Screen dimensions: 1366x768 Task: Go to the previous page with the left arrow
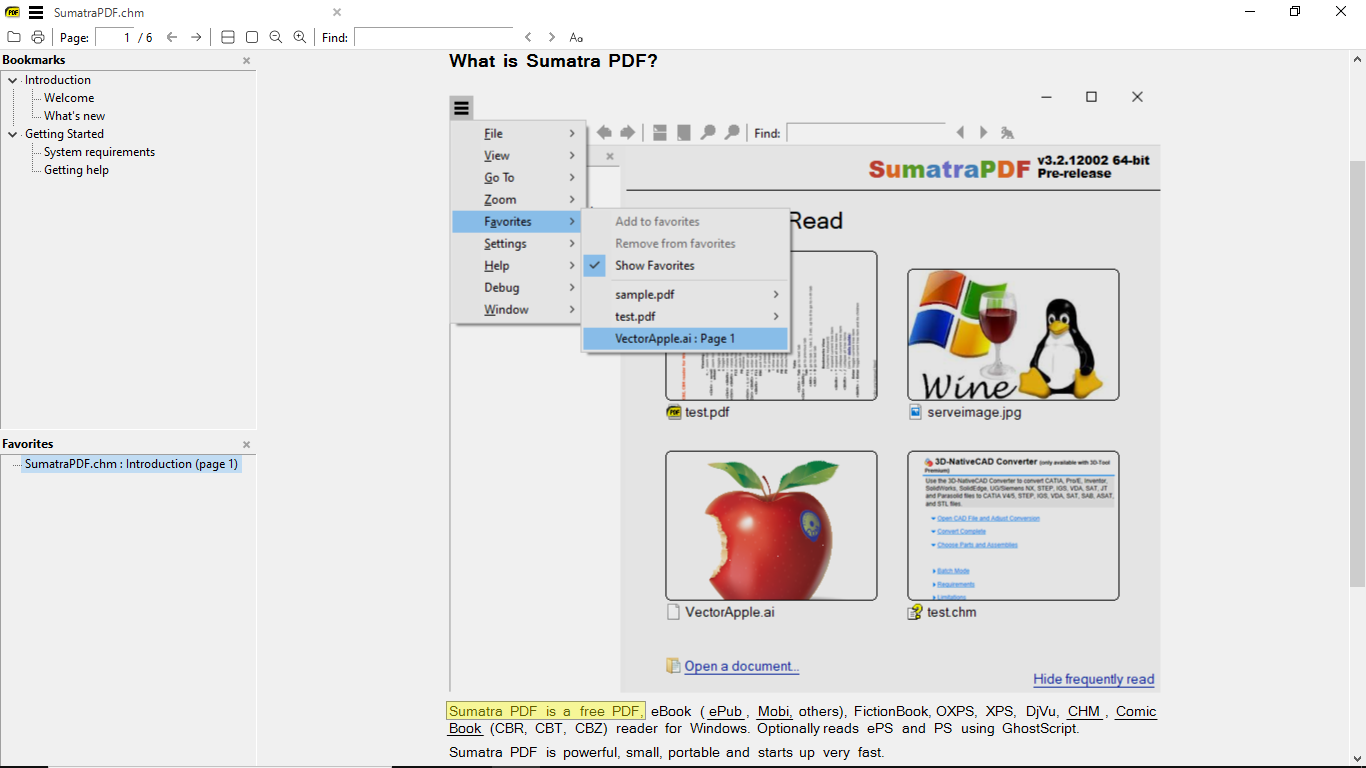[172, 37]
